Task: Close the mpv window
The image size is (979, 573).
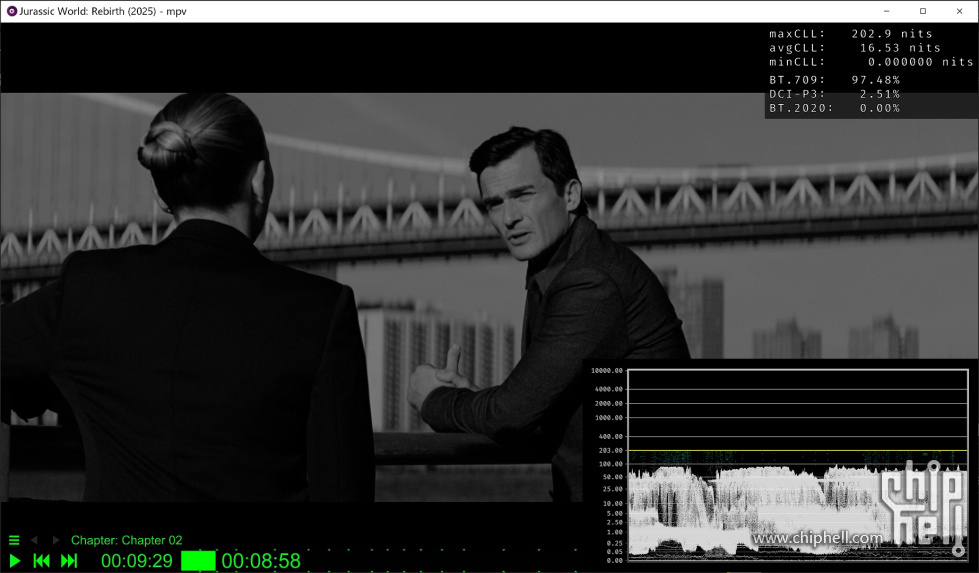Action: (960, 11)
